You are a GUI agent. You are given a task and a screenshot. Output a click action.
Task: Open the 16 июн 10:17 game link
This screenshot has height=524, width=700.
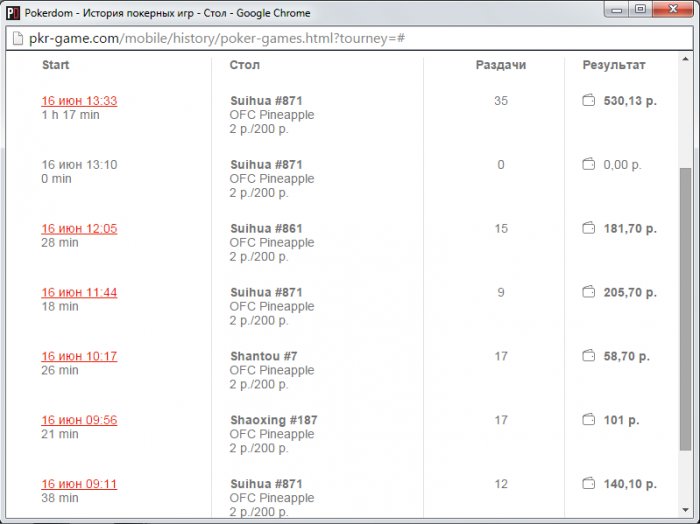pyautogui.click(x=79, y=356)
